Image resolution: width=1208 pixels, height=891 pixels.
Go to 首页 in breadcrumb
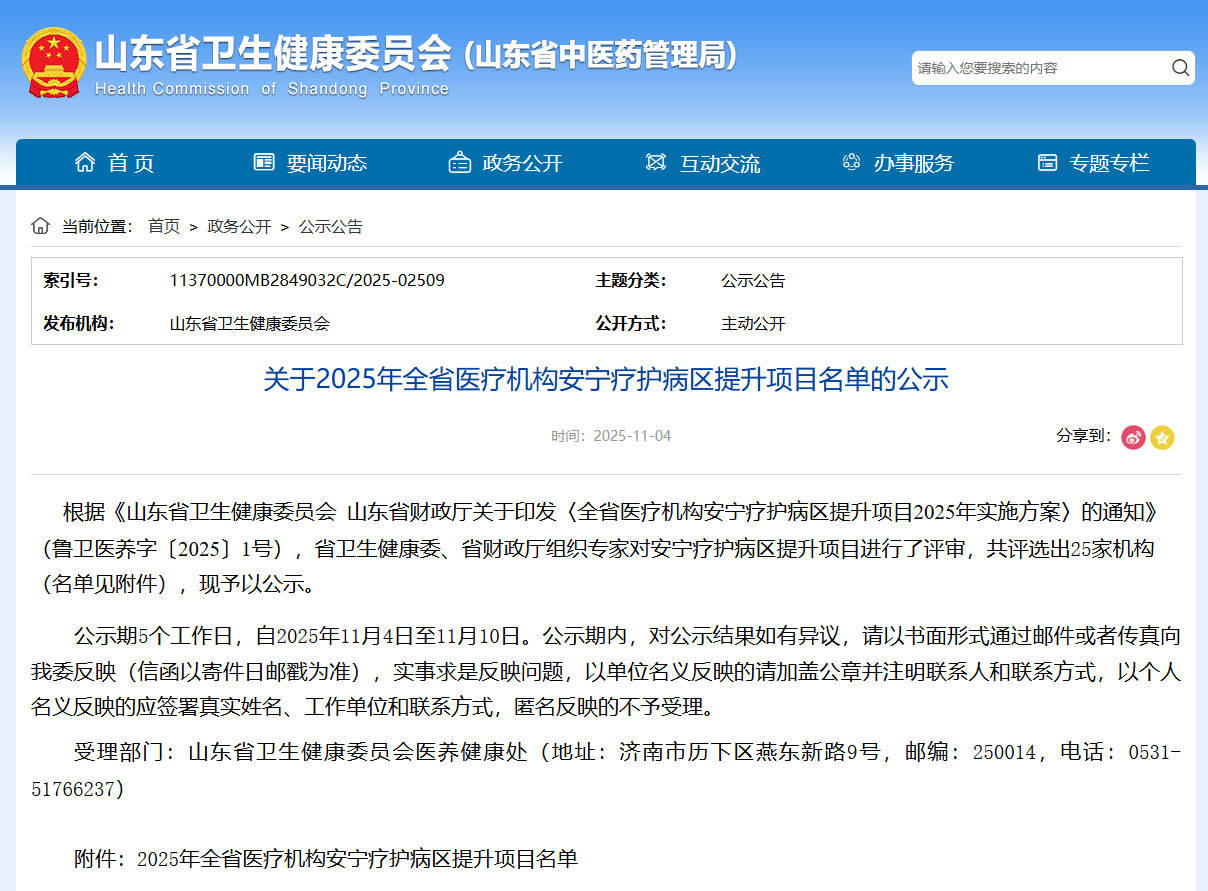pyautogui.click(x=164, y=227)
